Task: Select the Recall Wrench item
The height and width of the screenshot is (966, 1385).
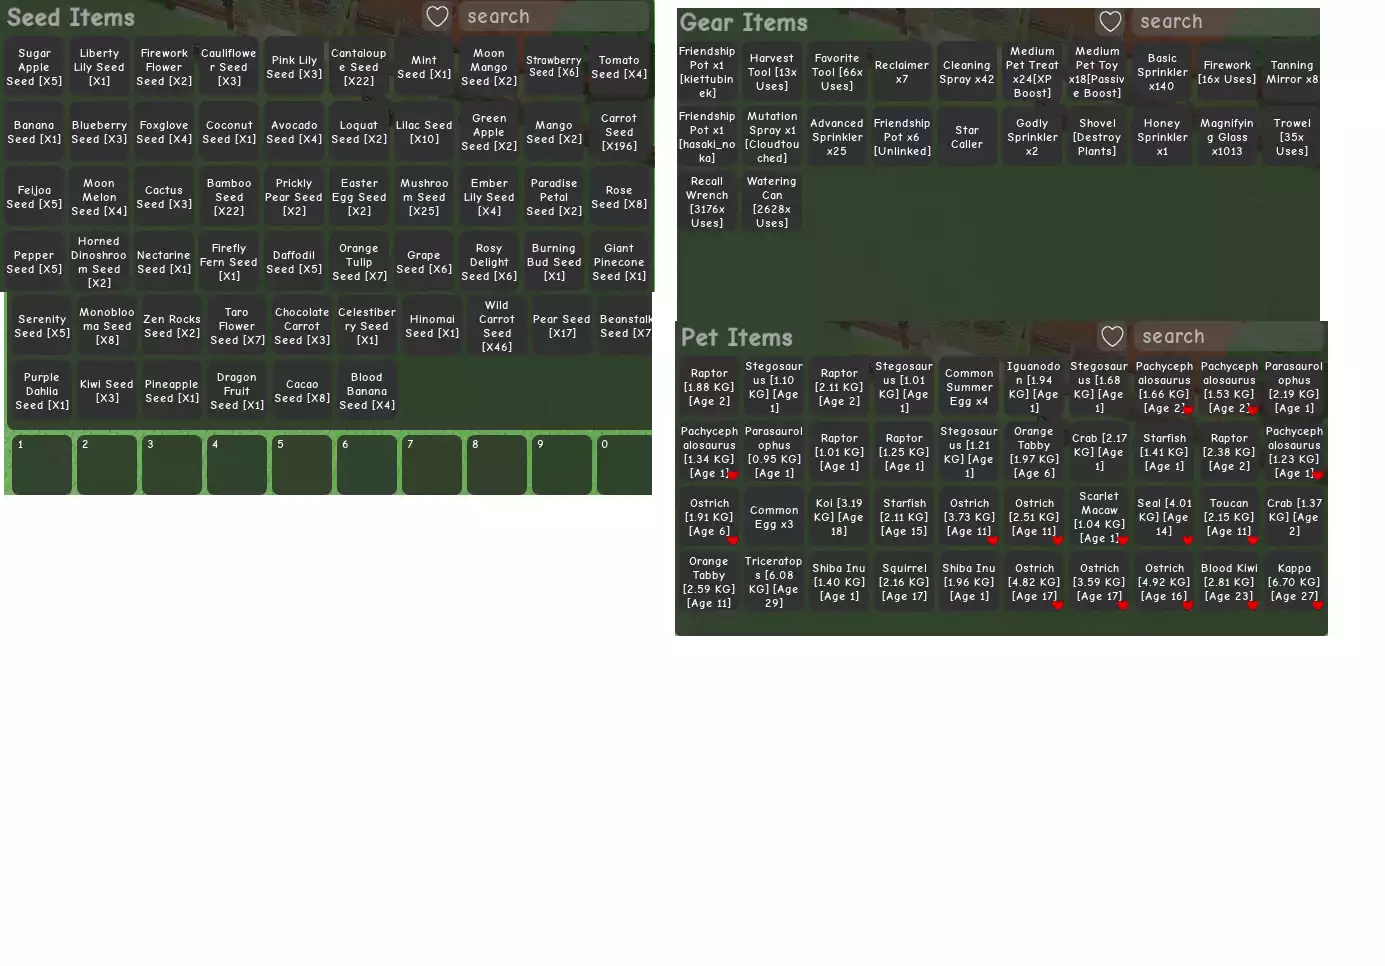Action: pyautogui.click(x=707, y=202)
